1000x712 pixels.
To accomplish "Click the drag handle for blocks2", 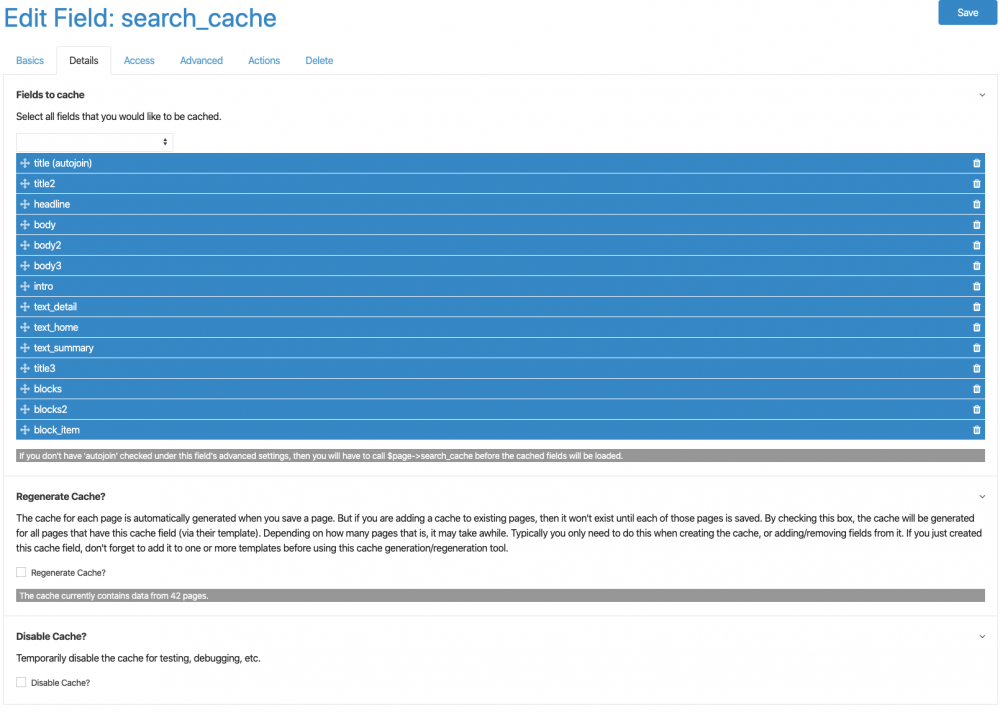I will [25, 410].
